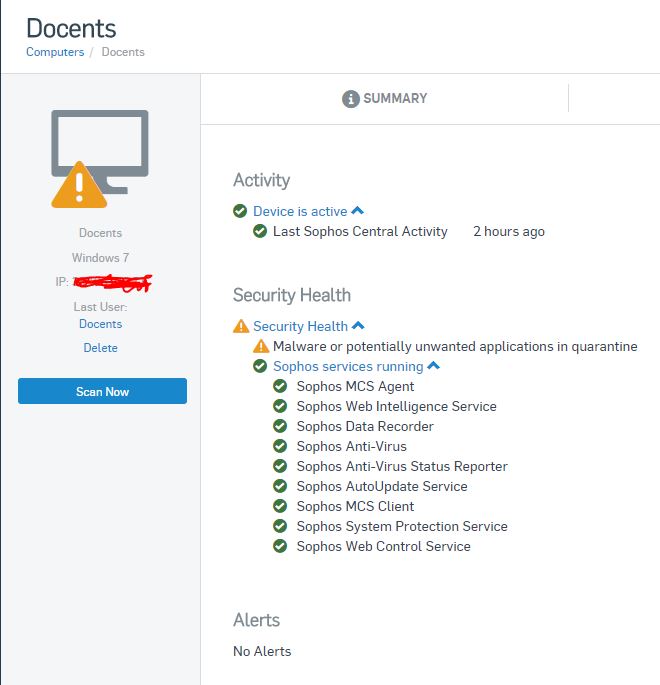Click the Summary info icon
660x685 pixels.
click(x=350, y=99)
